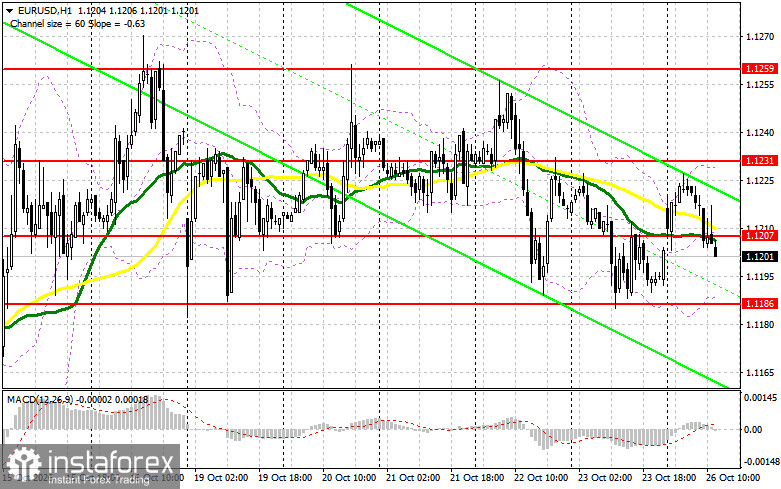Click the 1.1270 tick on the price axis
Image resolution: width=781 pixels, height=489 pixels.
click(x=760, y=36)
